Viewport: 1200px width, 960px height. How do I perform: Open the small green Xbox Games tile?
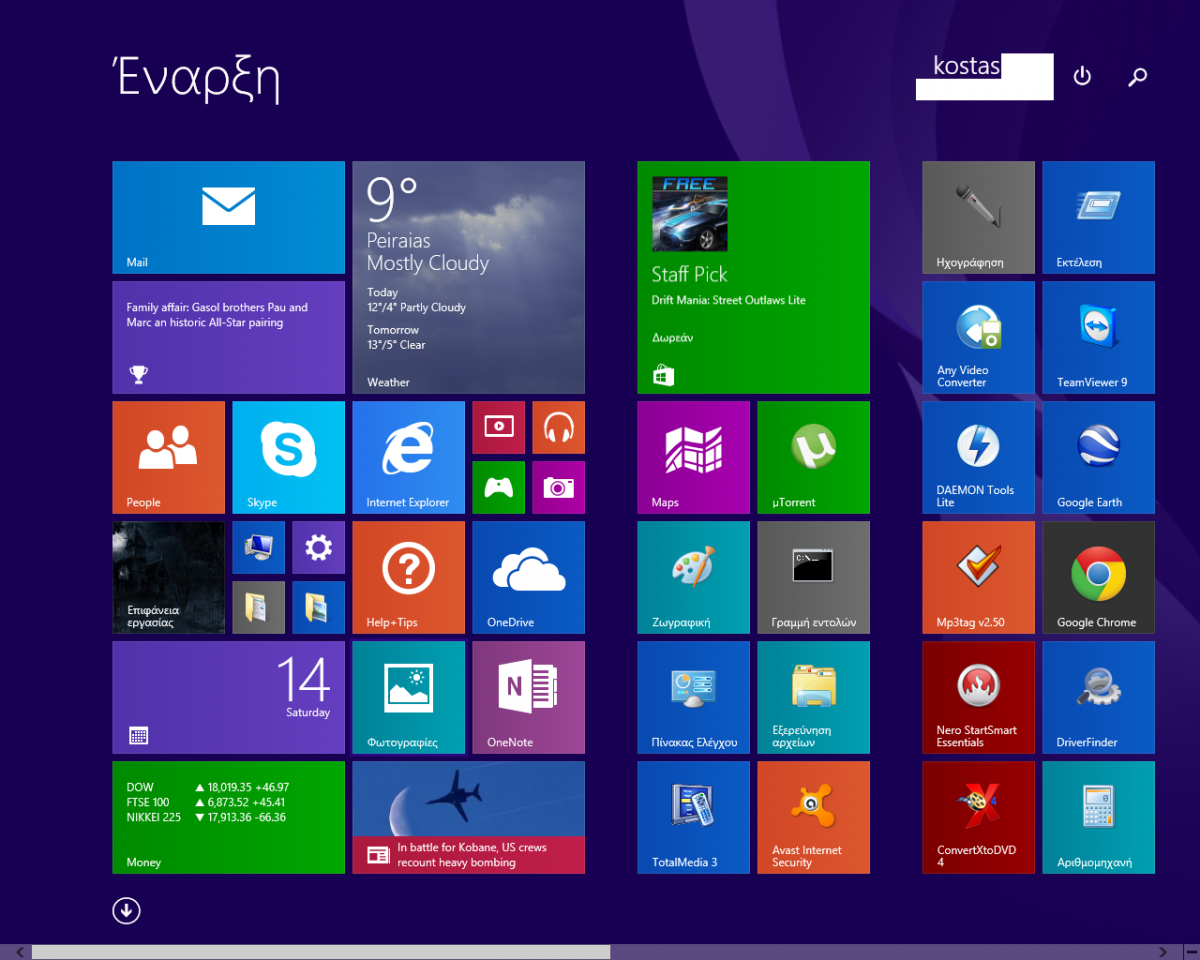click(x=498, y=487)
